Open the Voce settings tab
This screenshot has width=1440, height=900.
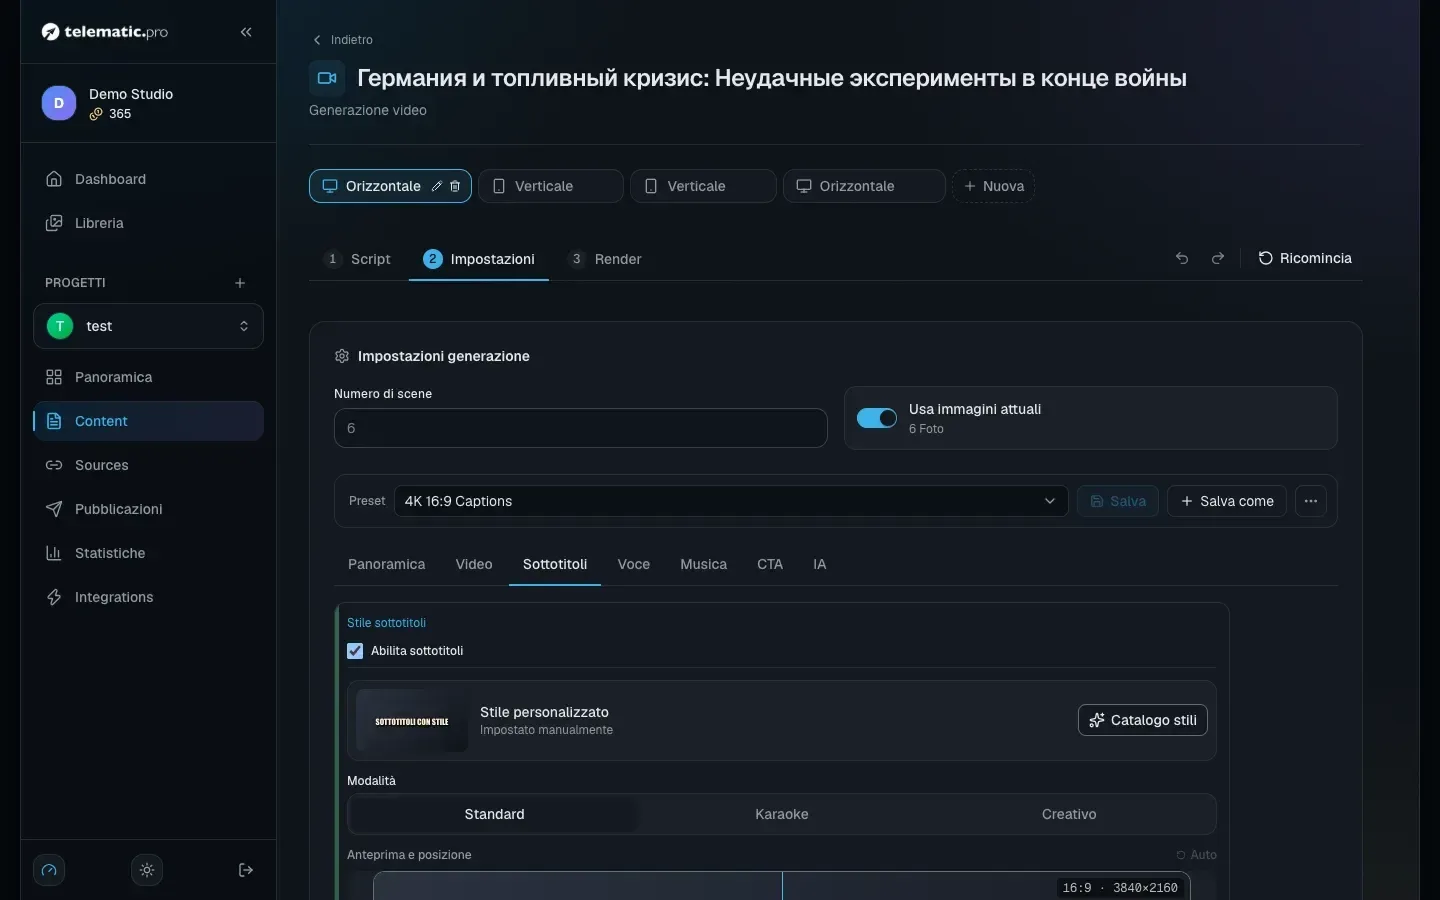[634, 564]
